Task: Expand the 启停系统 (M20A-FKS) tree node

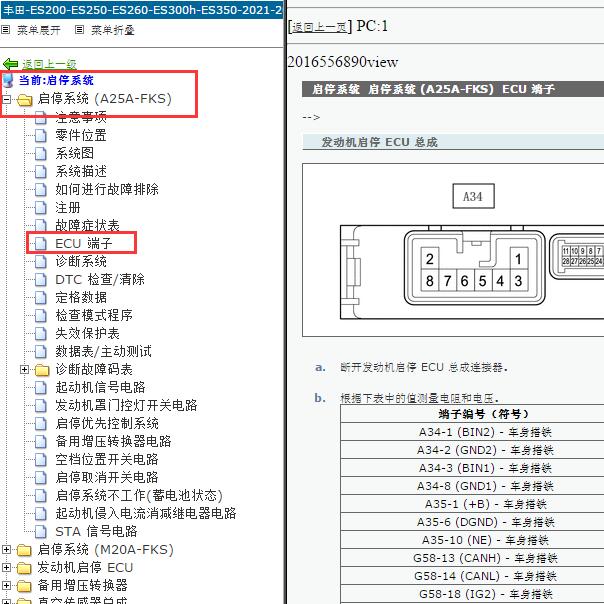Action: click(x=7, y=550)
